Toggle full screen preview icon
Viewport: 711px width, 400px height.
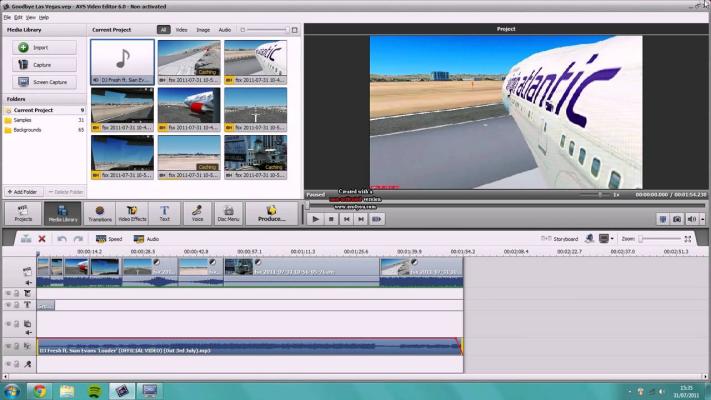pyautogui.click(x=663, y=220)
